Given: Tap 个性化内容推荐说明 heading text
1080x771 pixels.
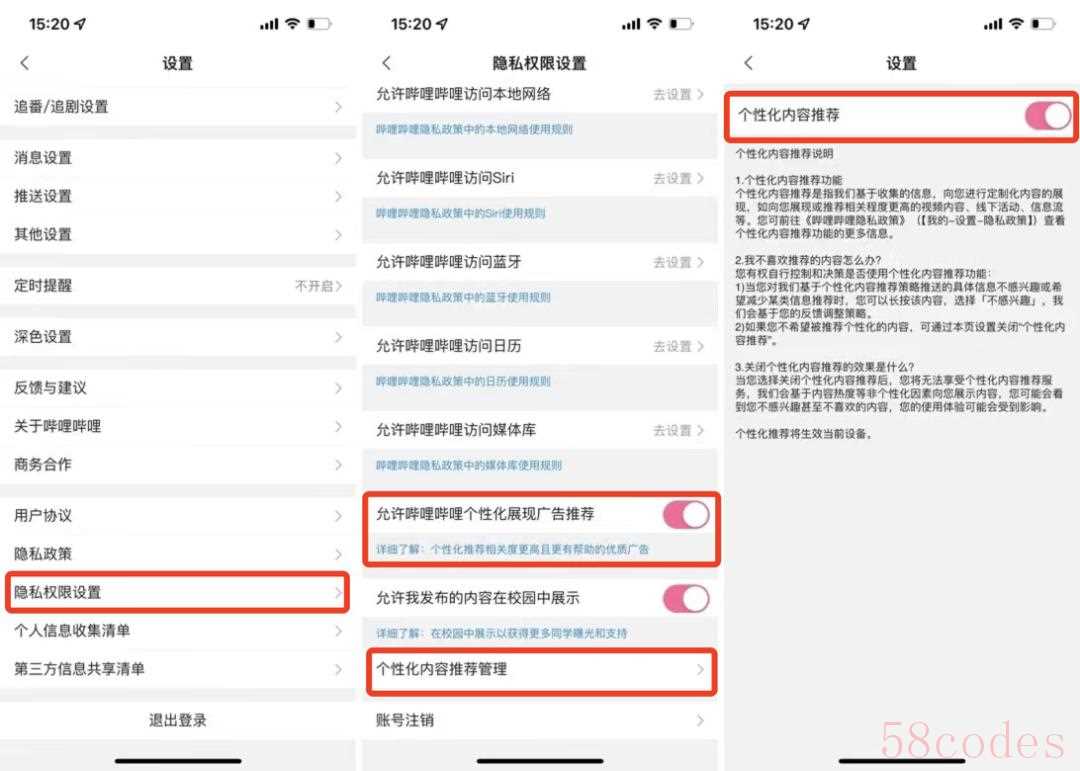Looking at the screenshot, I should click(784, 154).
